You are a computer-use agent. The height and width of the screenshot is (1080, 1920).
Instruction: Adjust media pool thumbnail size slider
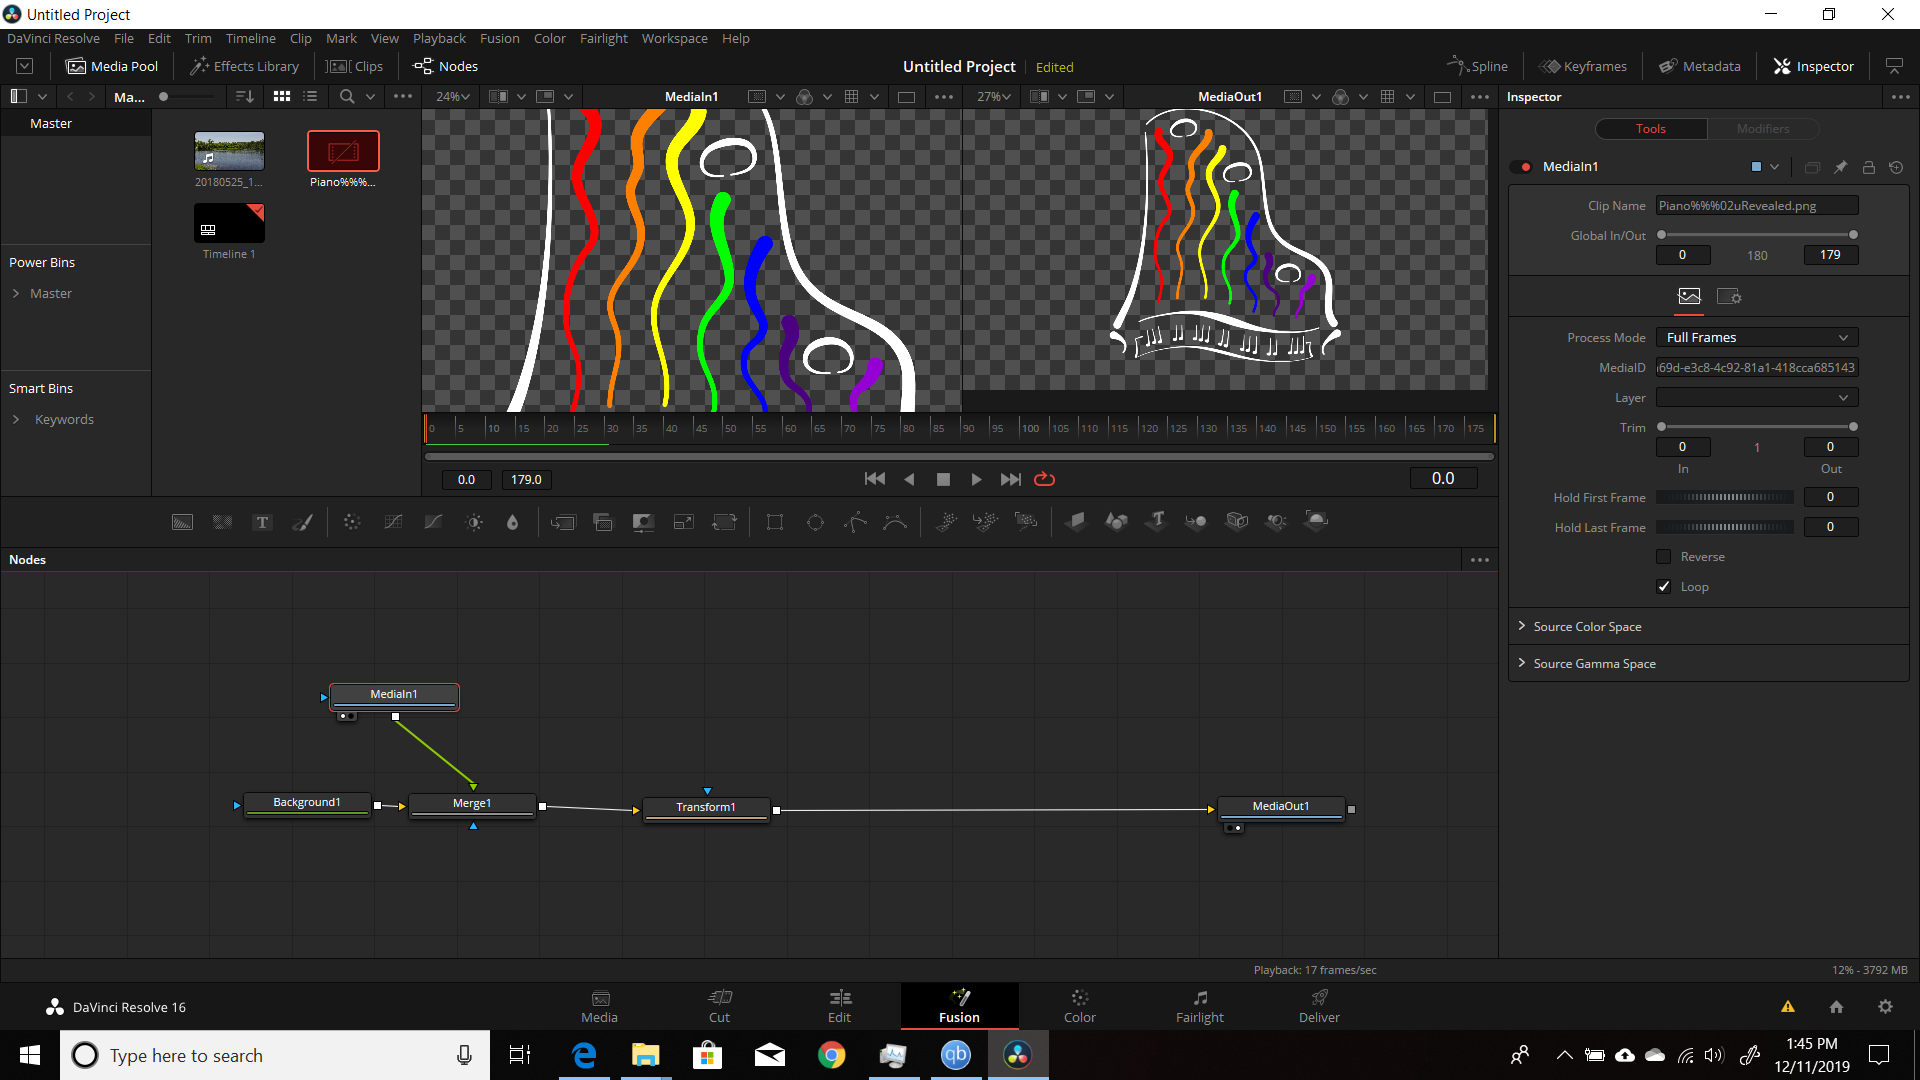tap(187, 97)
